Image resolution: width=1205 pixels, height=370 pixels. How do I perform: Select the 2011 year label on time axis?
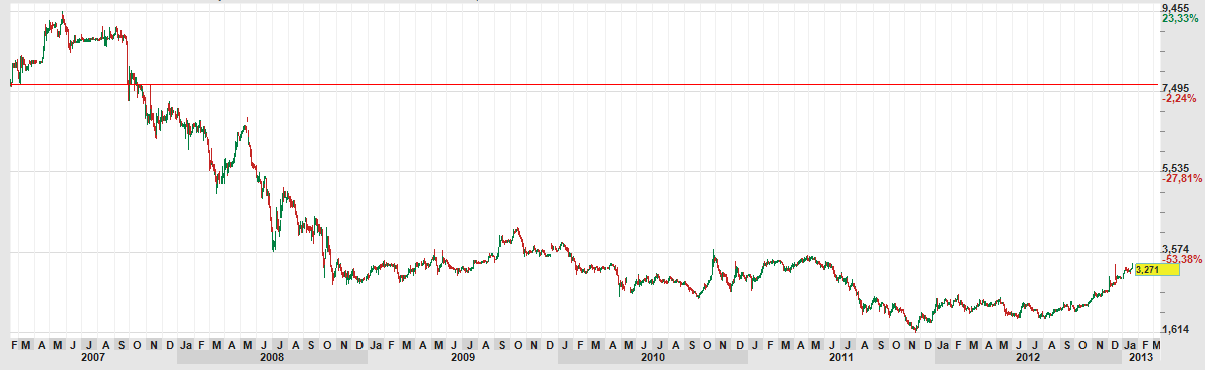(x=841, y=357)
